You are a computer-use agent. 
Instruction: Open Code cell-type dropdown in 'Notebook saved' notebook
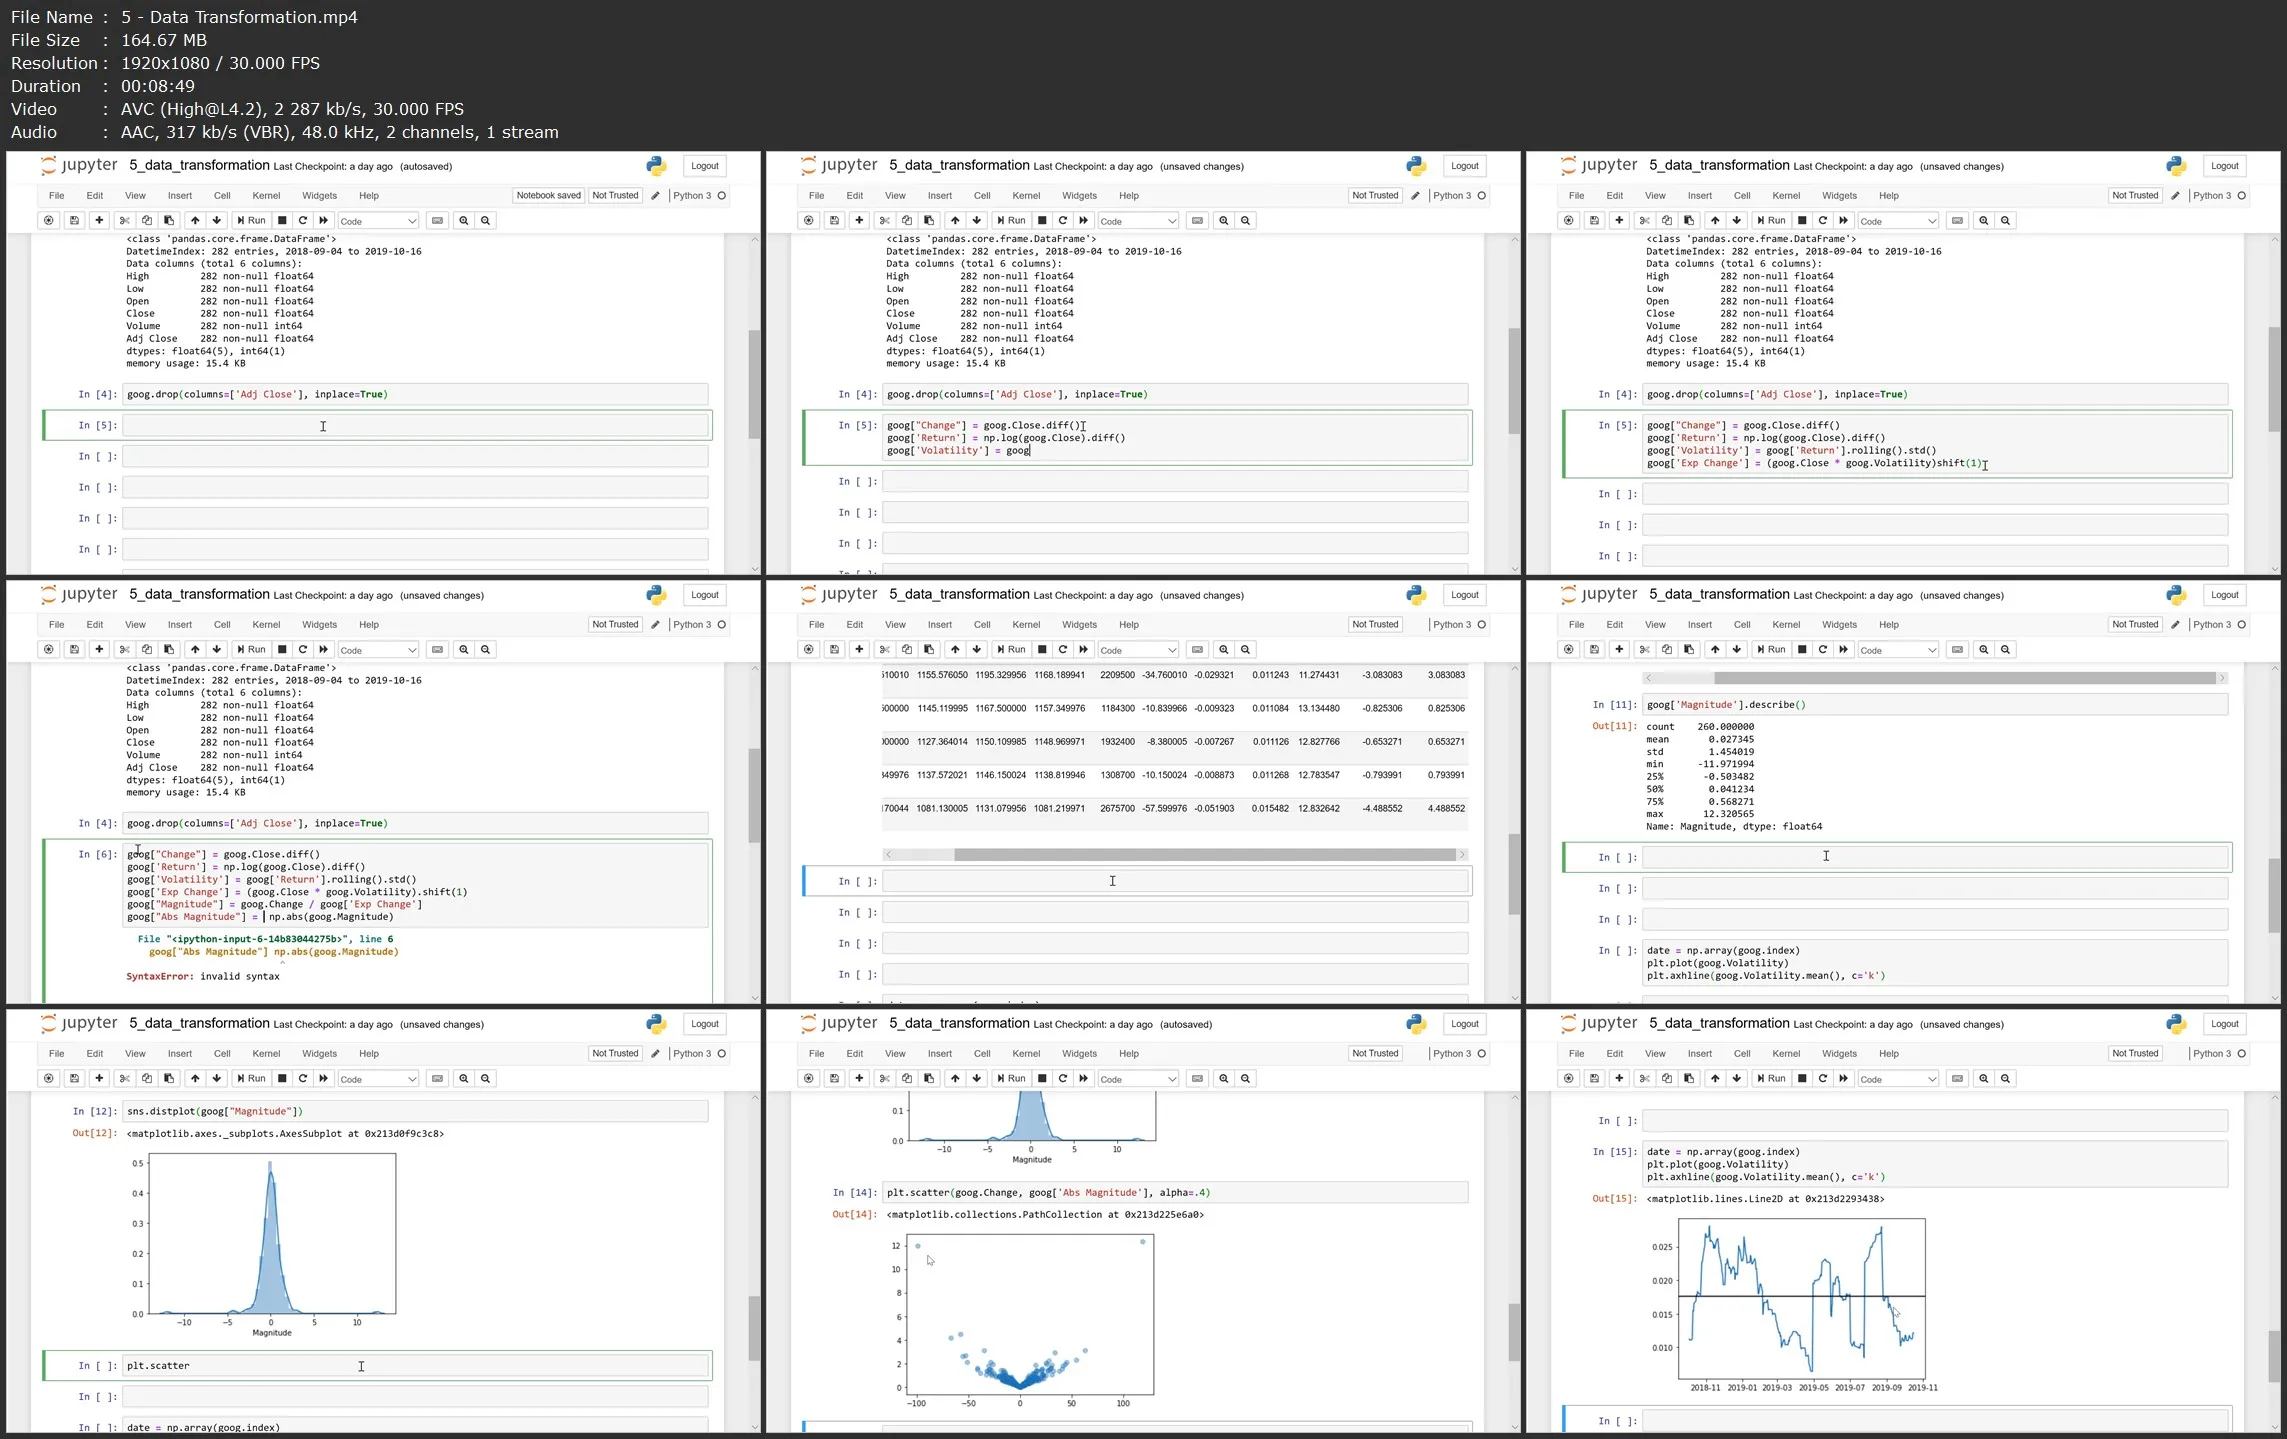378,221
